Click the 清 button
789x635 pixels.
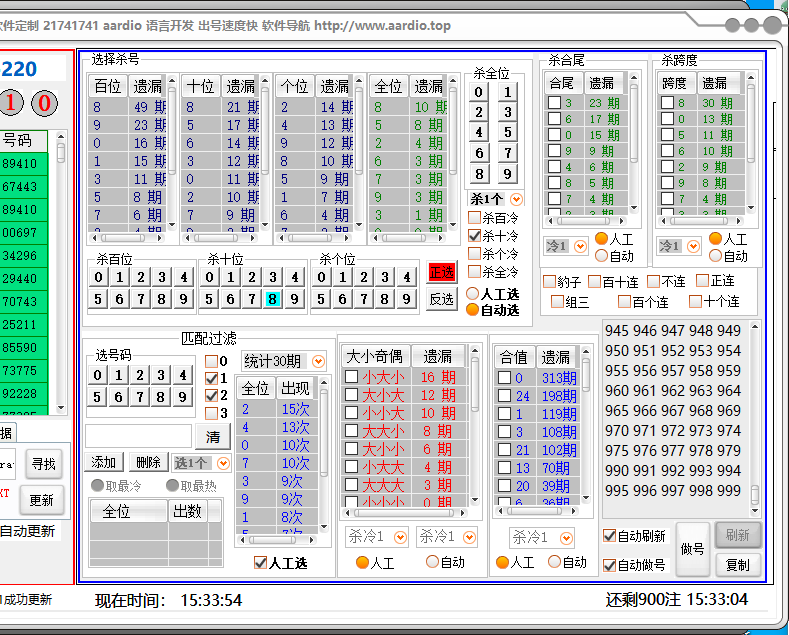[x=213, y=437]
